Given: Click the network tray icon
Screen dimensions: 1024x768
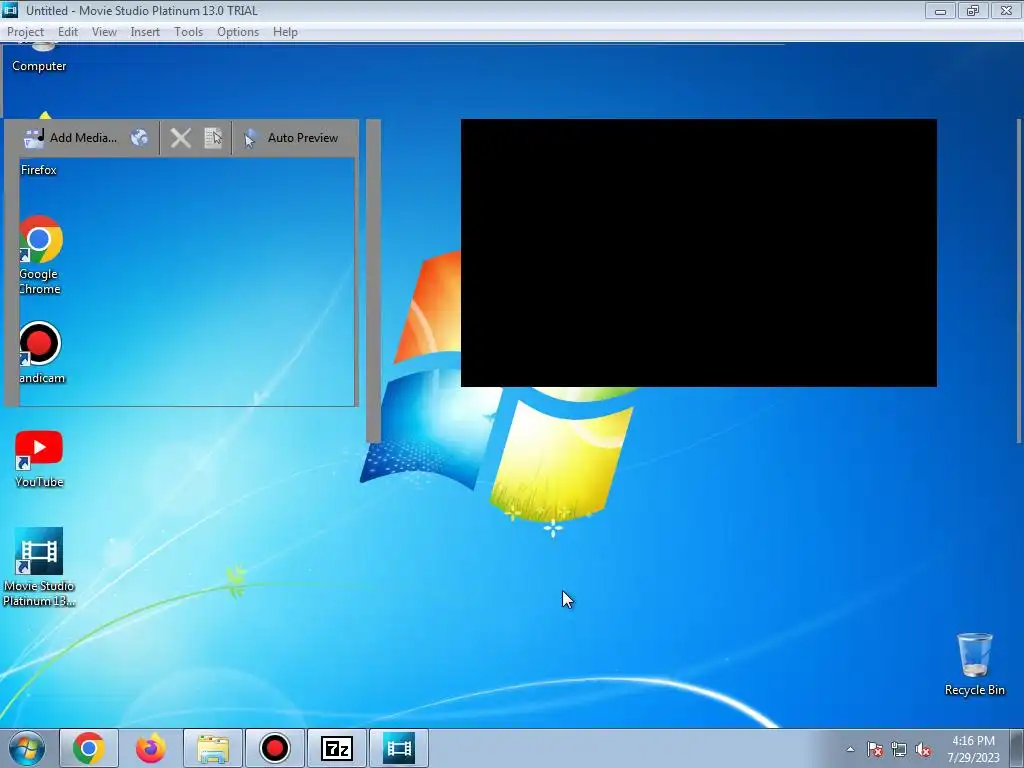Looking at the screenshot, I should click(x=899, y=749).
